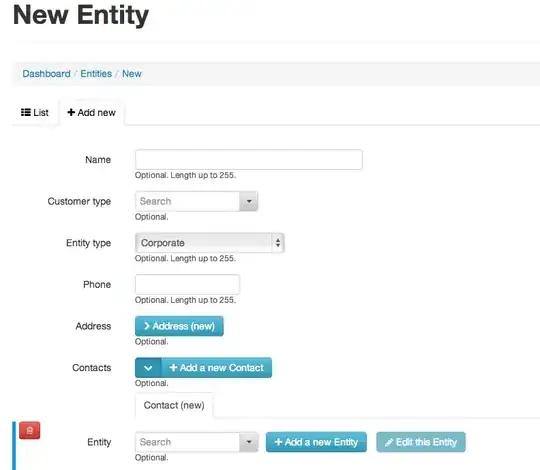The image size is (540, 470).
Task: Click the list icon on List tab
Action: (x=26, y=112)
